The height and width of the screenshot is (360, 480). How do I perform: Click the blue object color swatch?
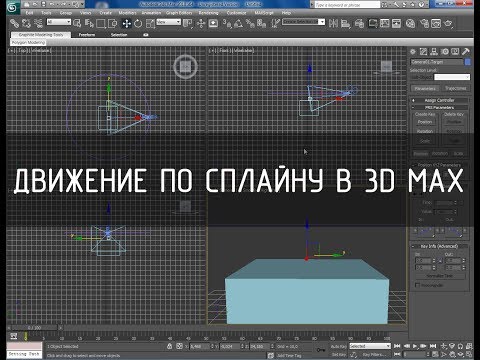pos(468,62)
